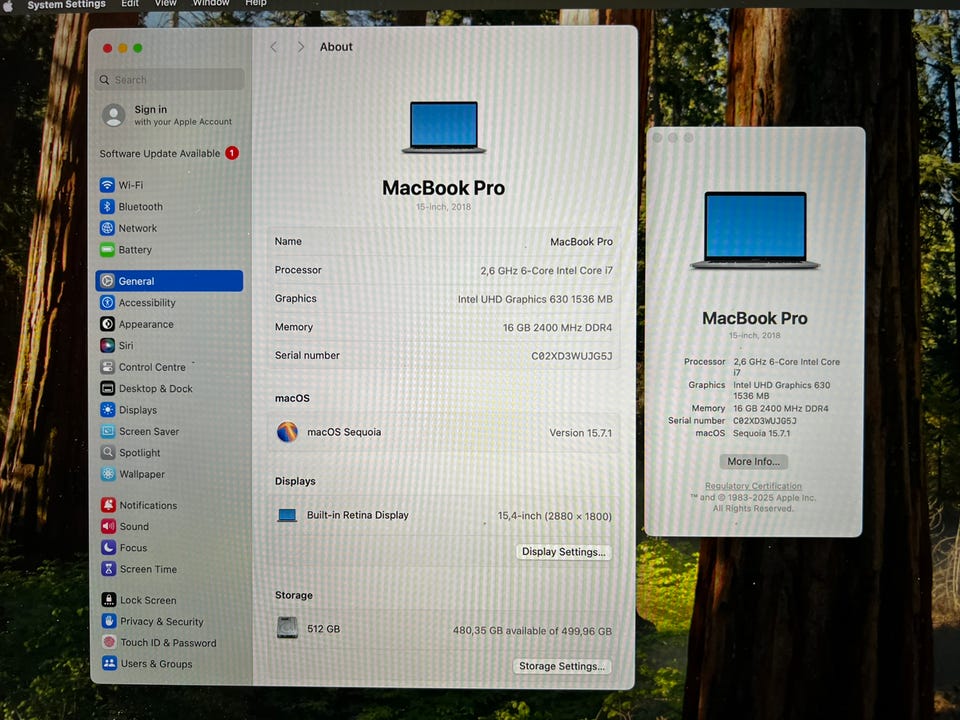Click 480,35 GB available of 499,96 GB
This screenshot has height=720, width=960.
pos(532,631)
